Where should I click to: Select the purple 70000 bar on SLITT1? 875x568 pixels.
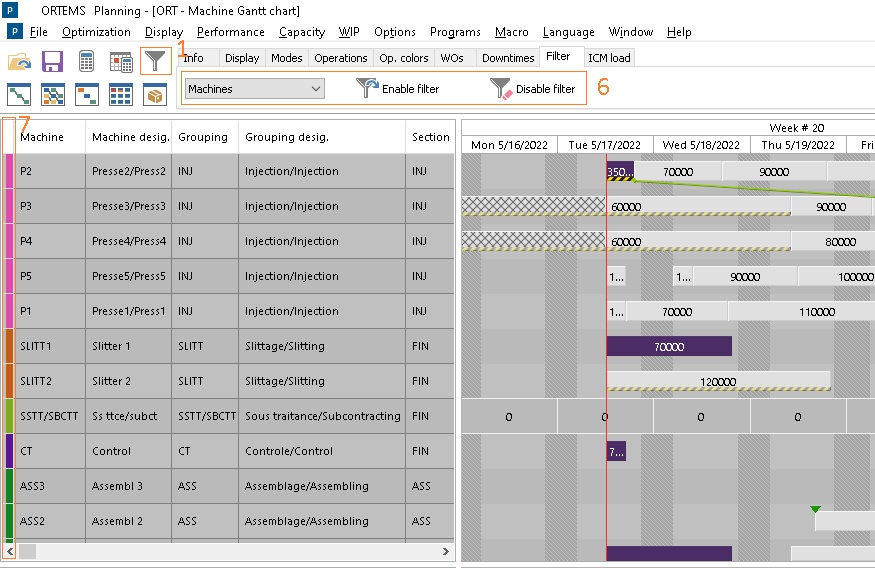tap(669, 346)
